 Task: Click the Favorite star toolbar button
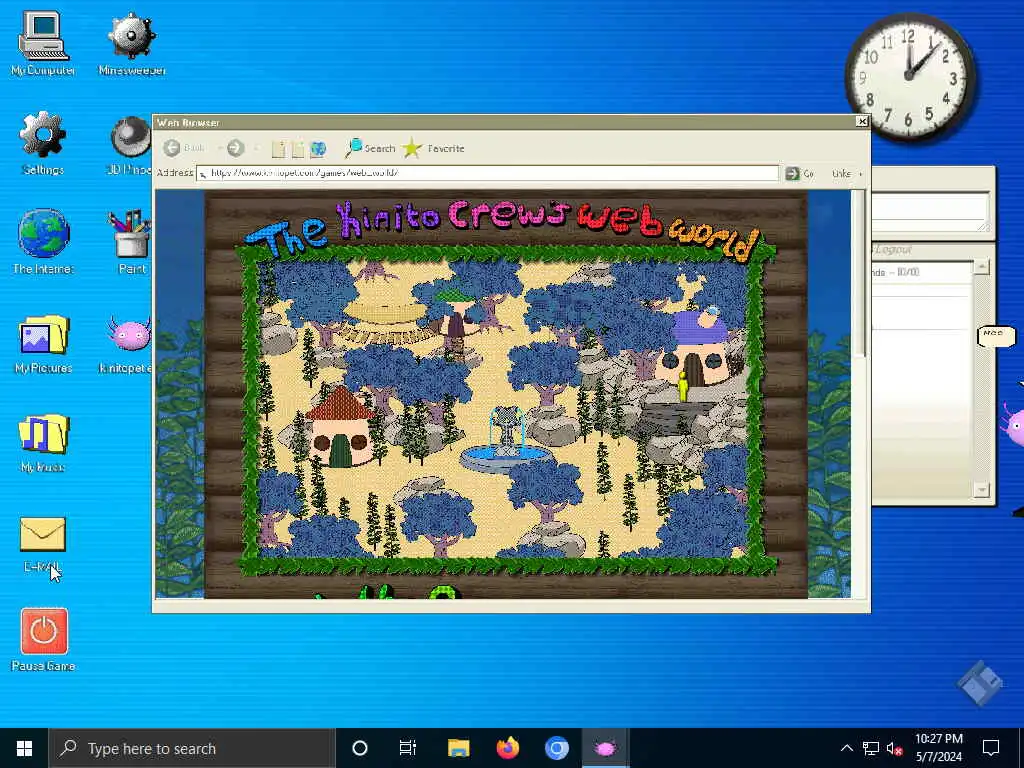tap(433, 148)
